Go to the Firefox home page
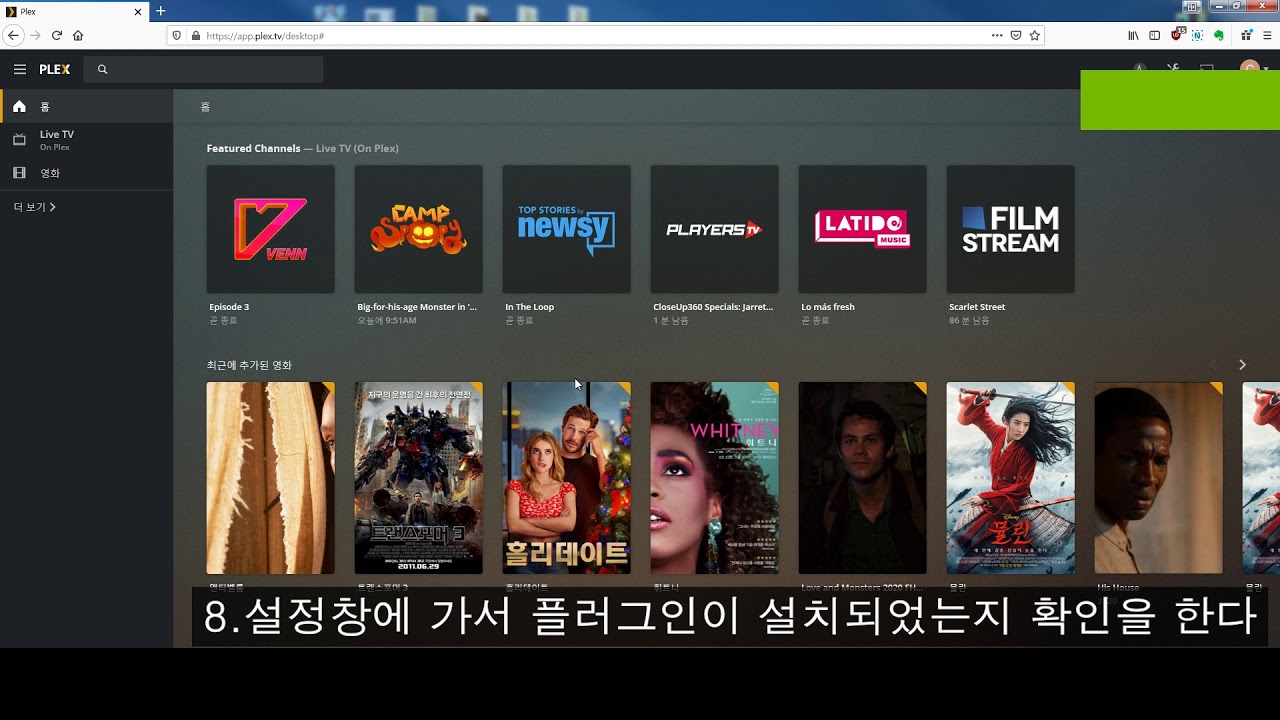Viewport: 1280px width, 720px height. click(78, 35)
